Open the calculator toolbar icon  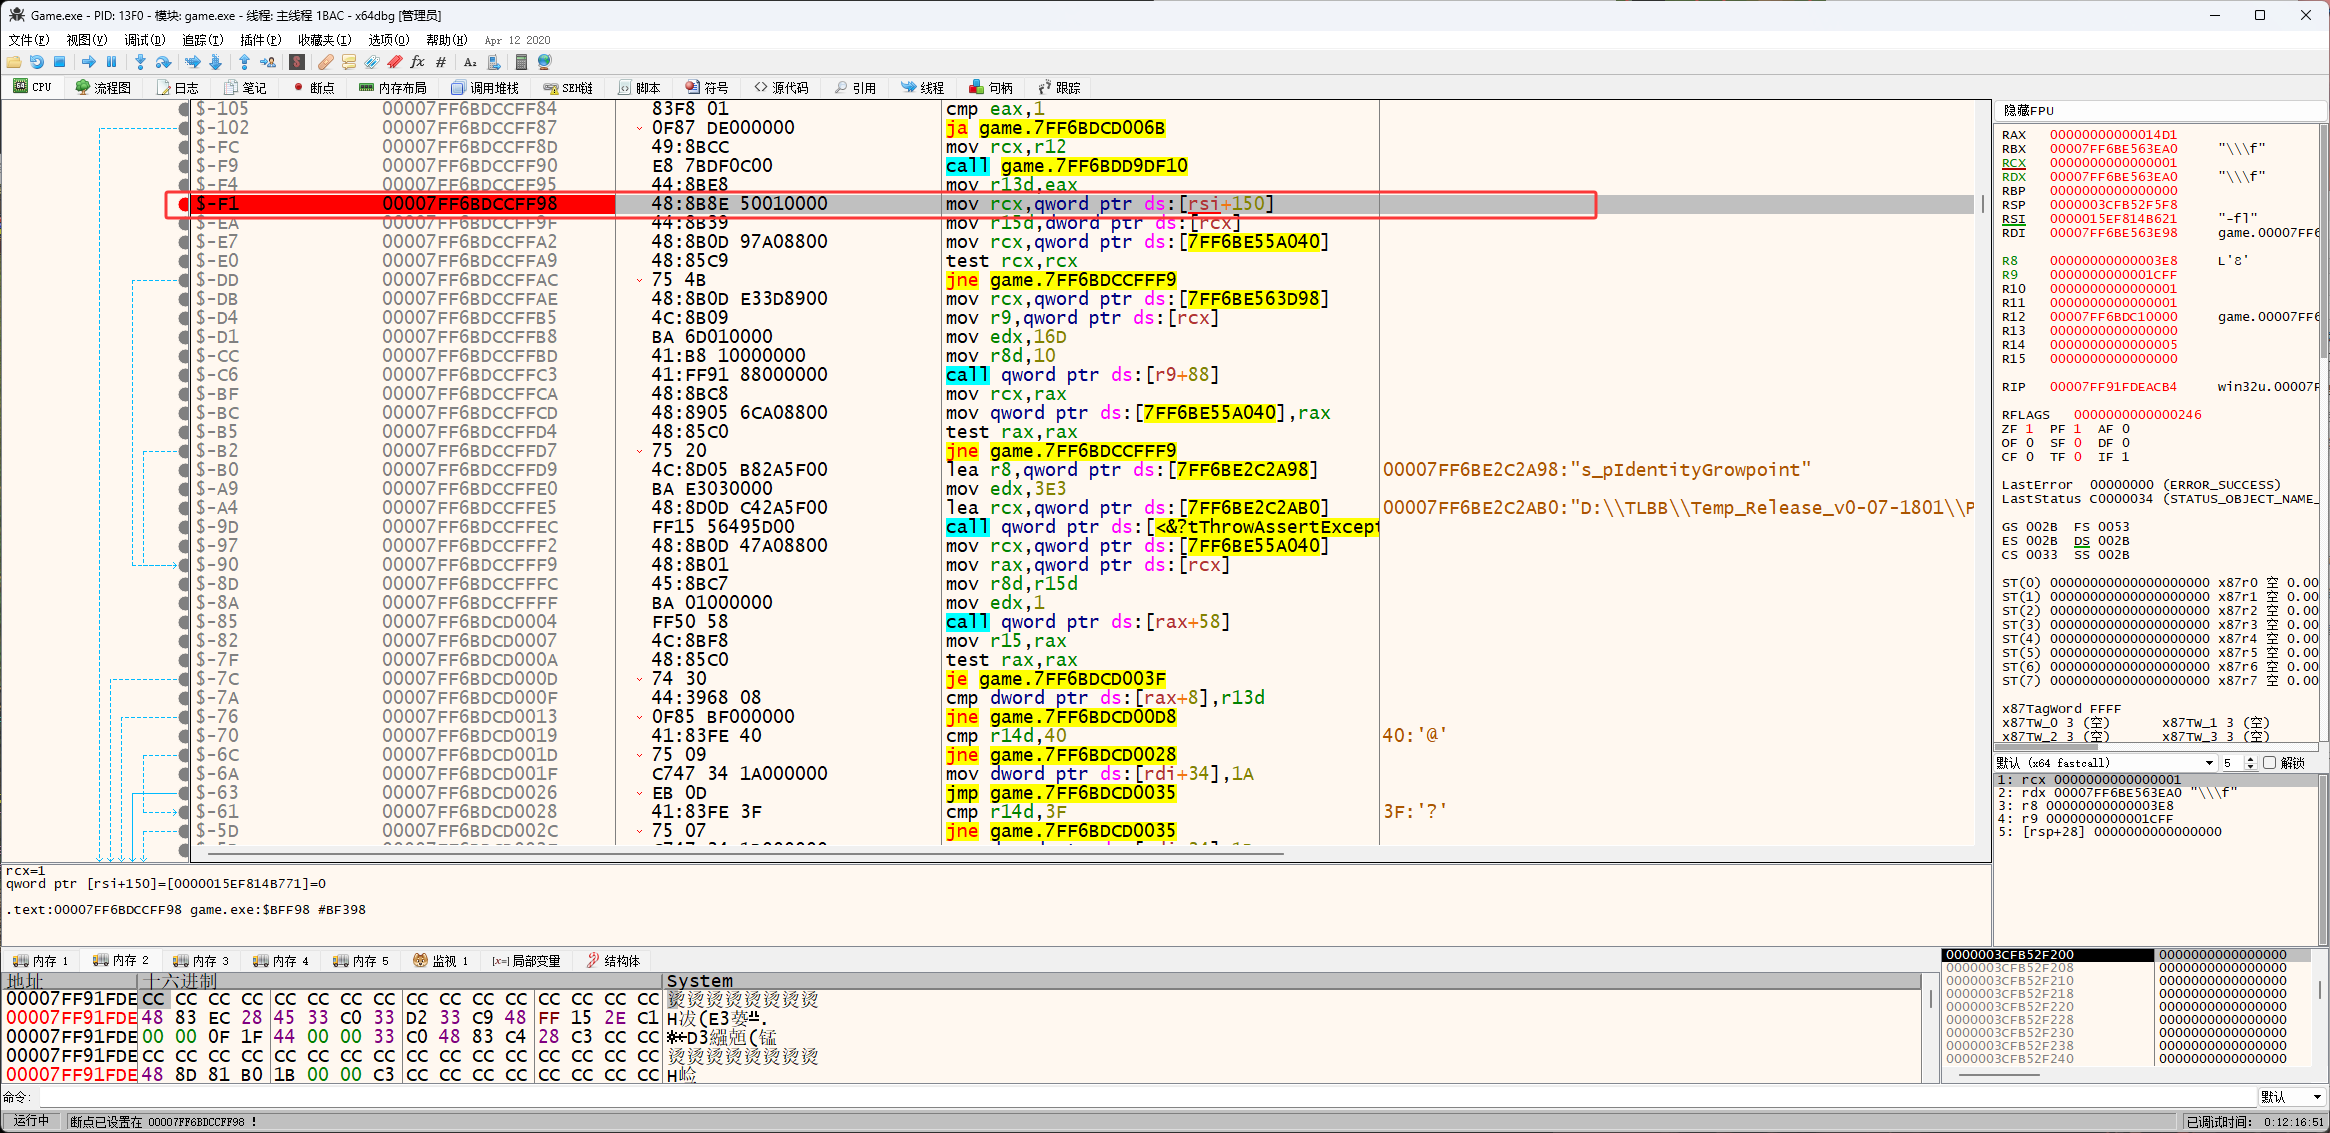pyautogui.click(x=521, y=62)
